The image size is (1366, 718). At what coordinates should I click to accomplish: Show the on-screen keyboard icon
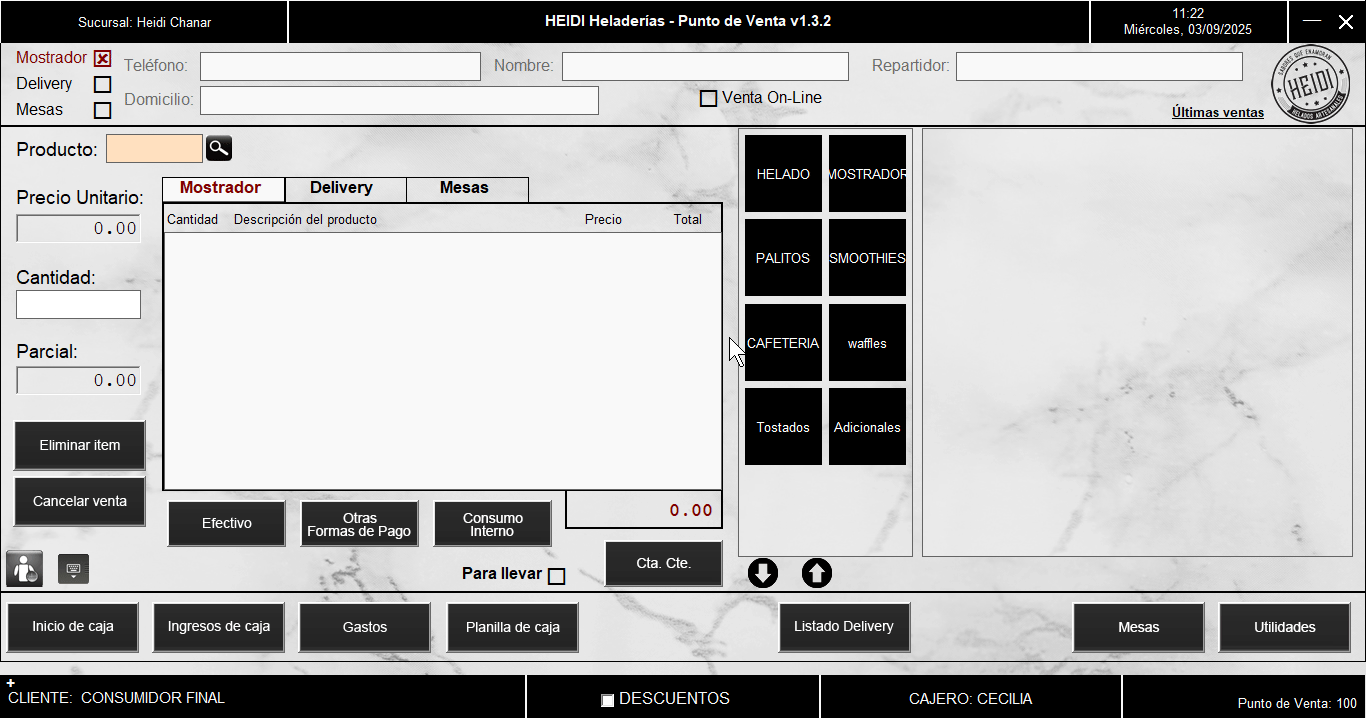click(73, 569)
